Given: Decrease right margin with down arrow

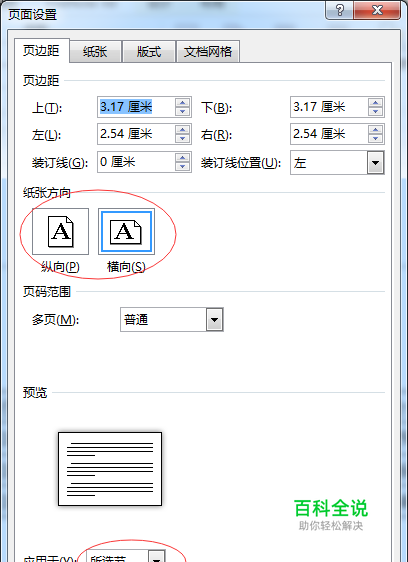Looking at the screenshot, I should tap(375, 139).
